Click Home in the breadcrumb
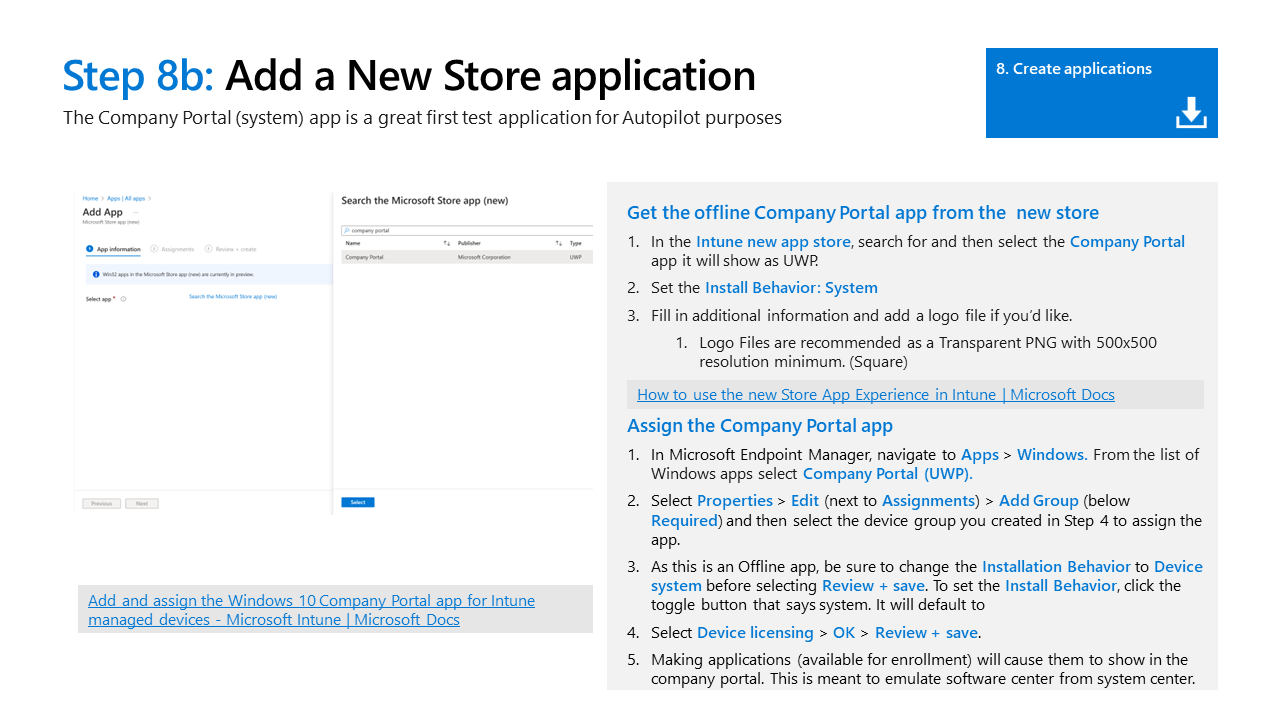 90,198
